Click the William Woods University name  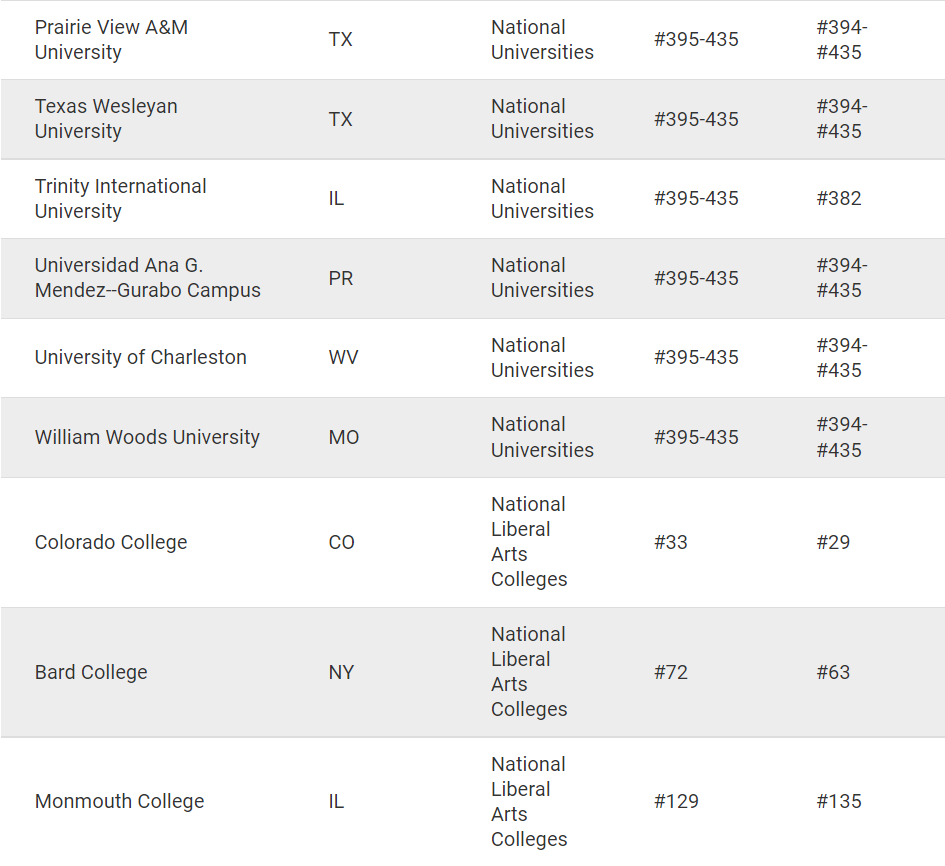click(147, 437)
